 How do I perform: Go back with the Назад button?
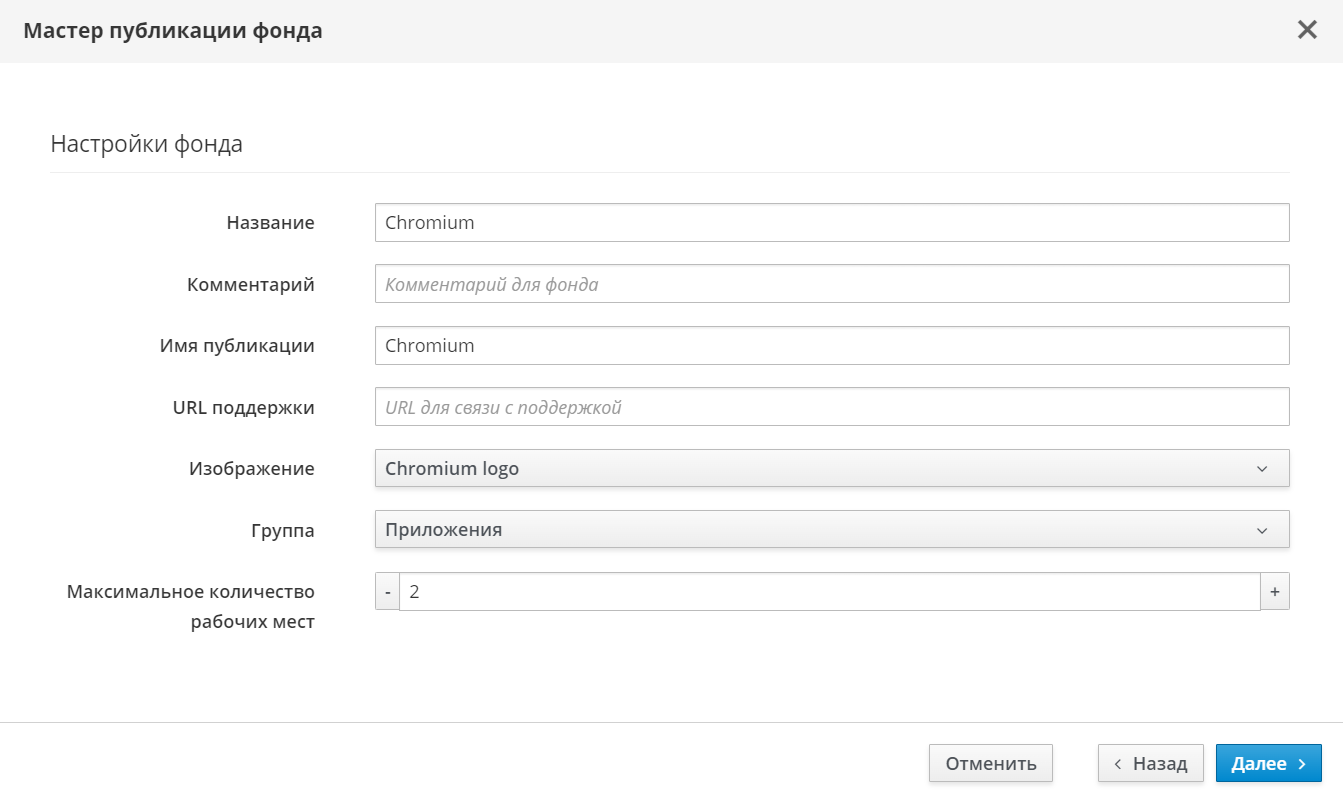click(1150, 763)
